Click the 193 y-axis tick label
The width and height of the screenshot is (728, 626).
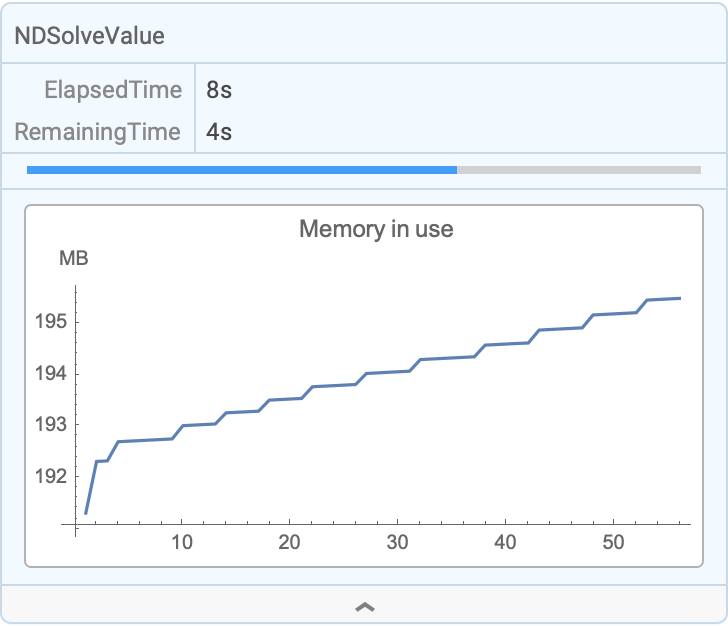50,424
